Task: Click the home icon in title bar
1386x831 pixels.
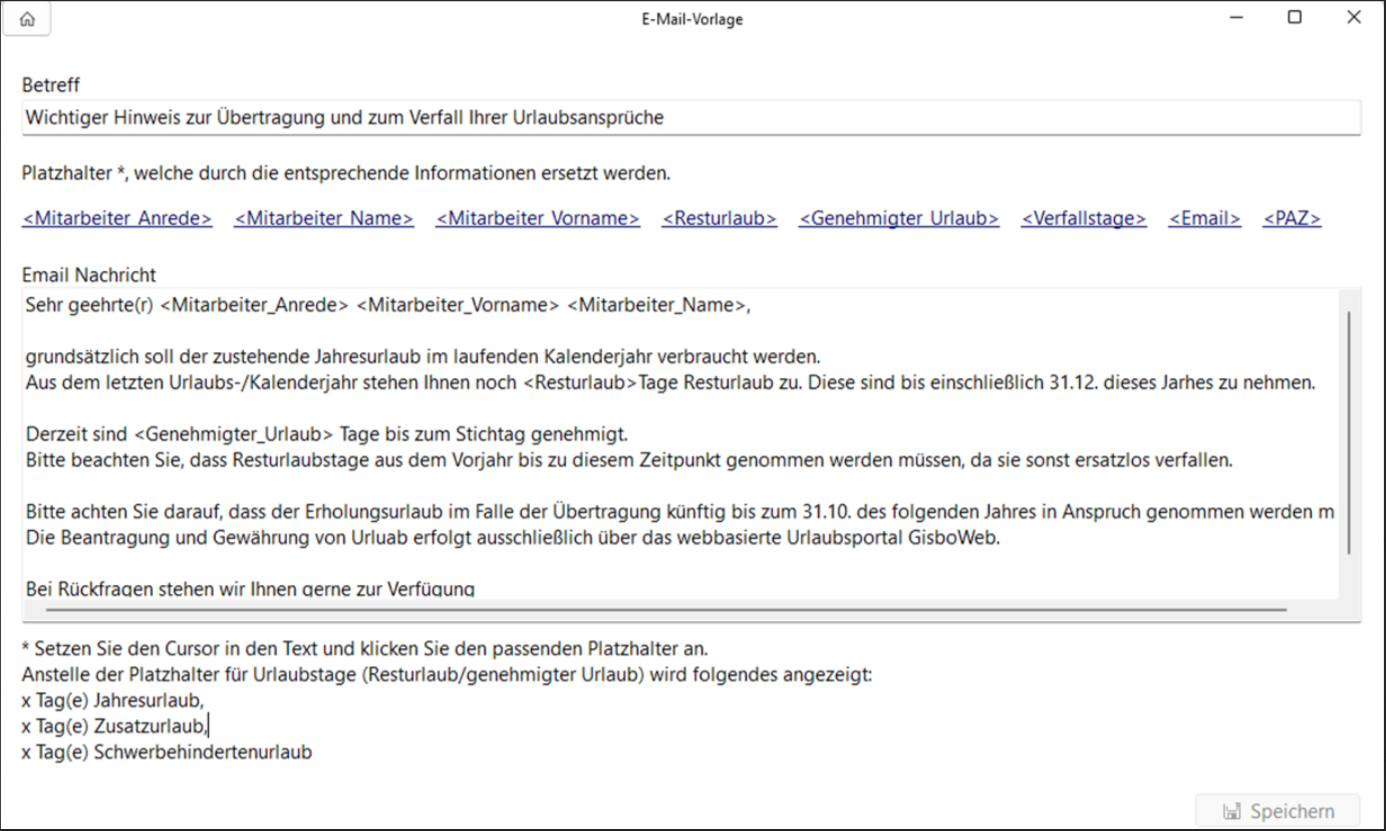Action: (x=27, y=19)
